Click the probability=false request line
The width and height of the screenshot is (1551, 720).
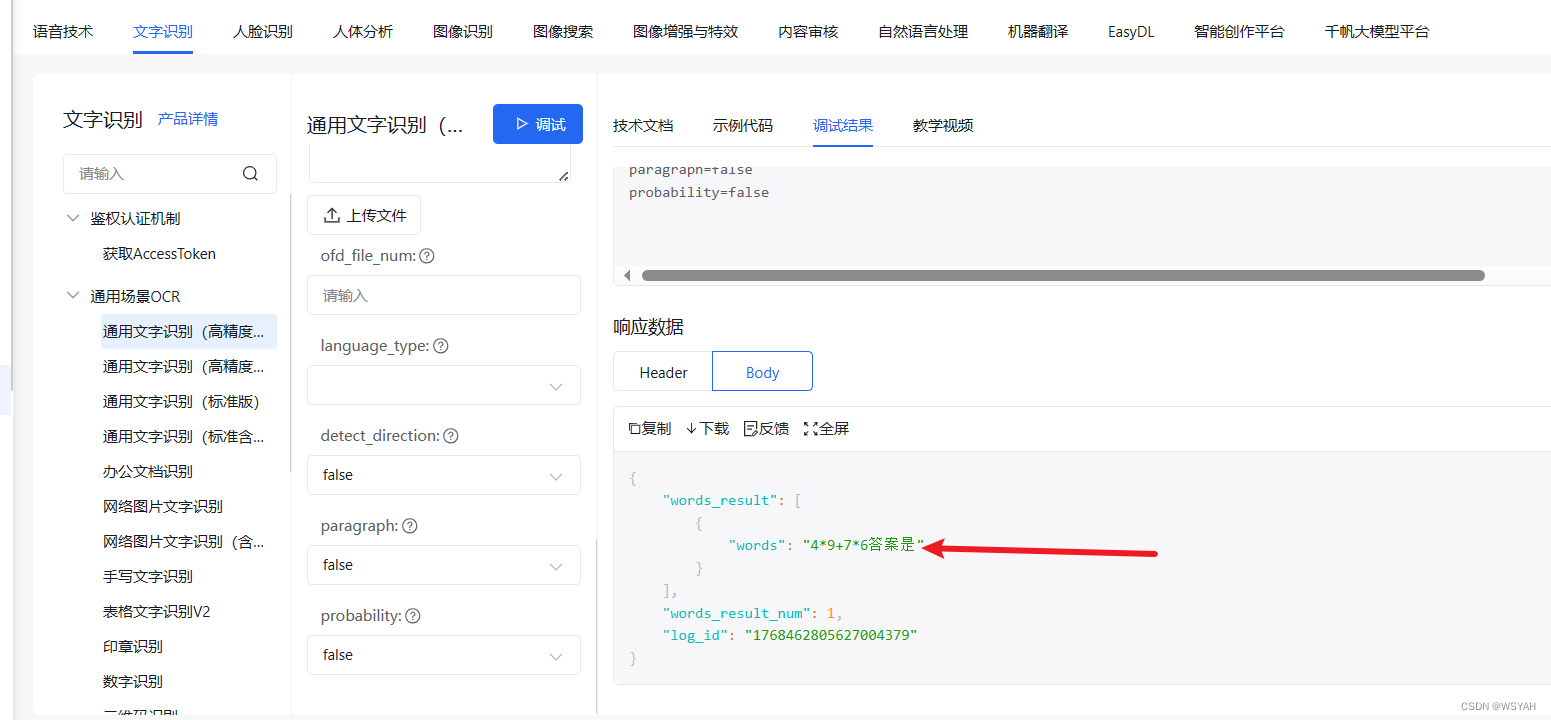tap(699, 192)
